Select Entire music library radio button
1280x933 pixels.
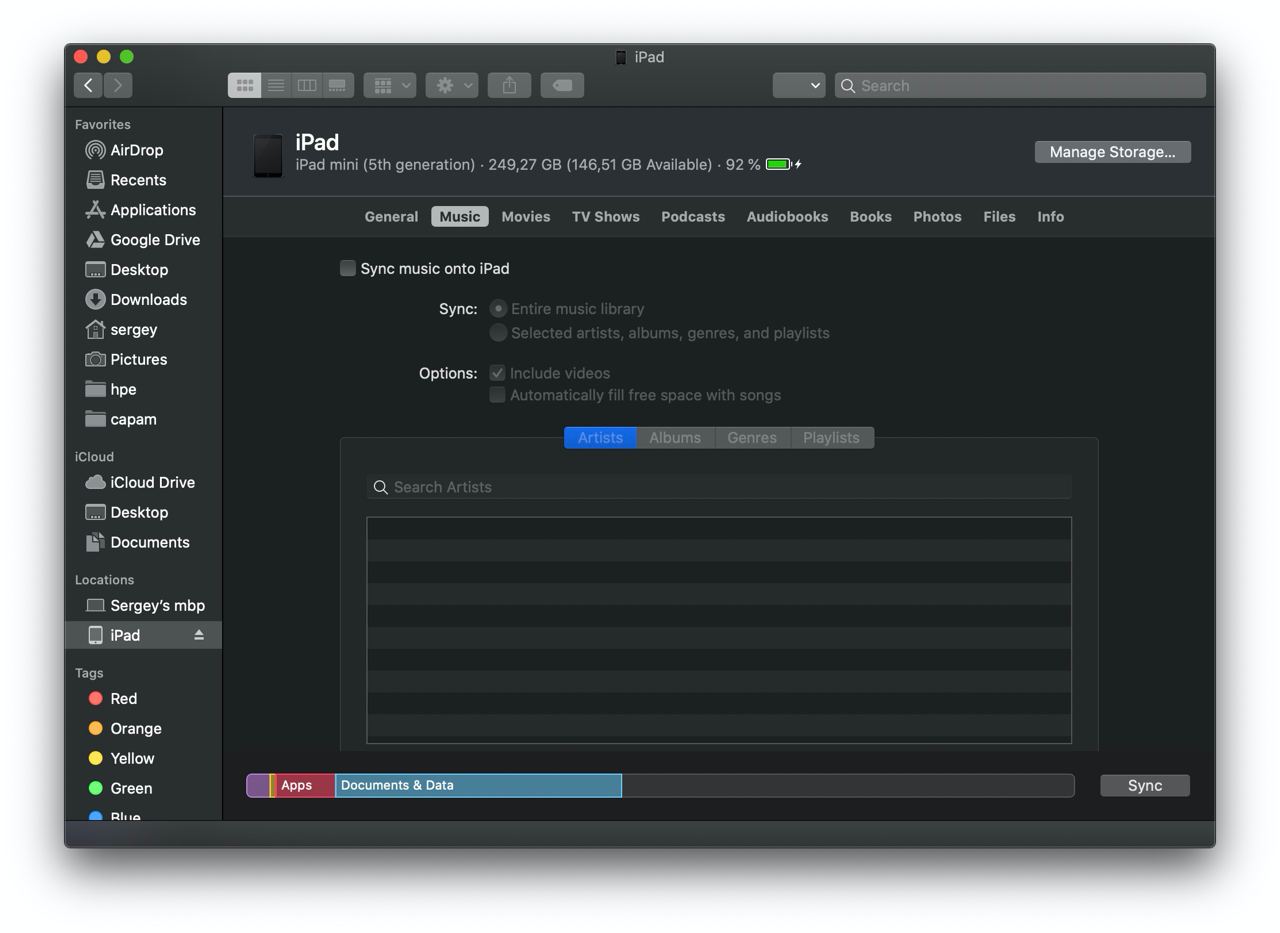pyautogui.click(x=498, y=309)
